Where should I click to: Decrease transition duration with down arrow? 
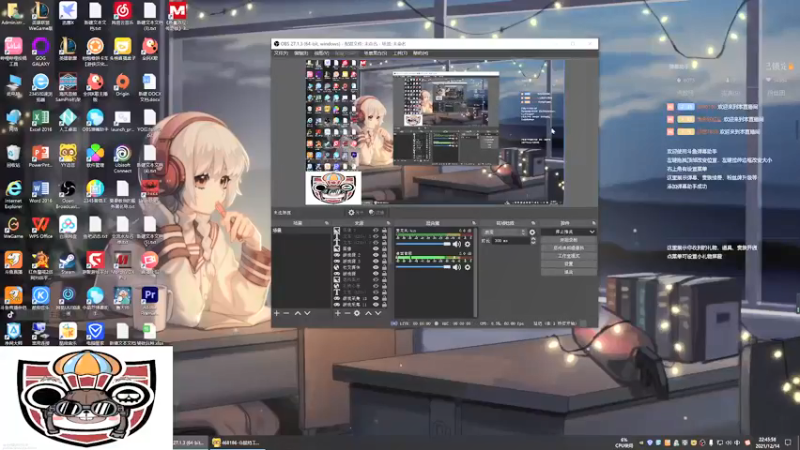[533, 243]
